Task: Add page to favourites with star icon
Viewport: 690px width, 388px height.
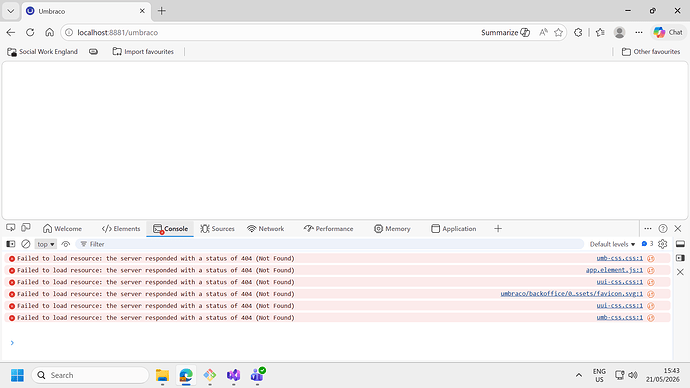Action: 558,33
